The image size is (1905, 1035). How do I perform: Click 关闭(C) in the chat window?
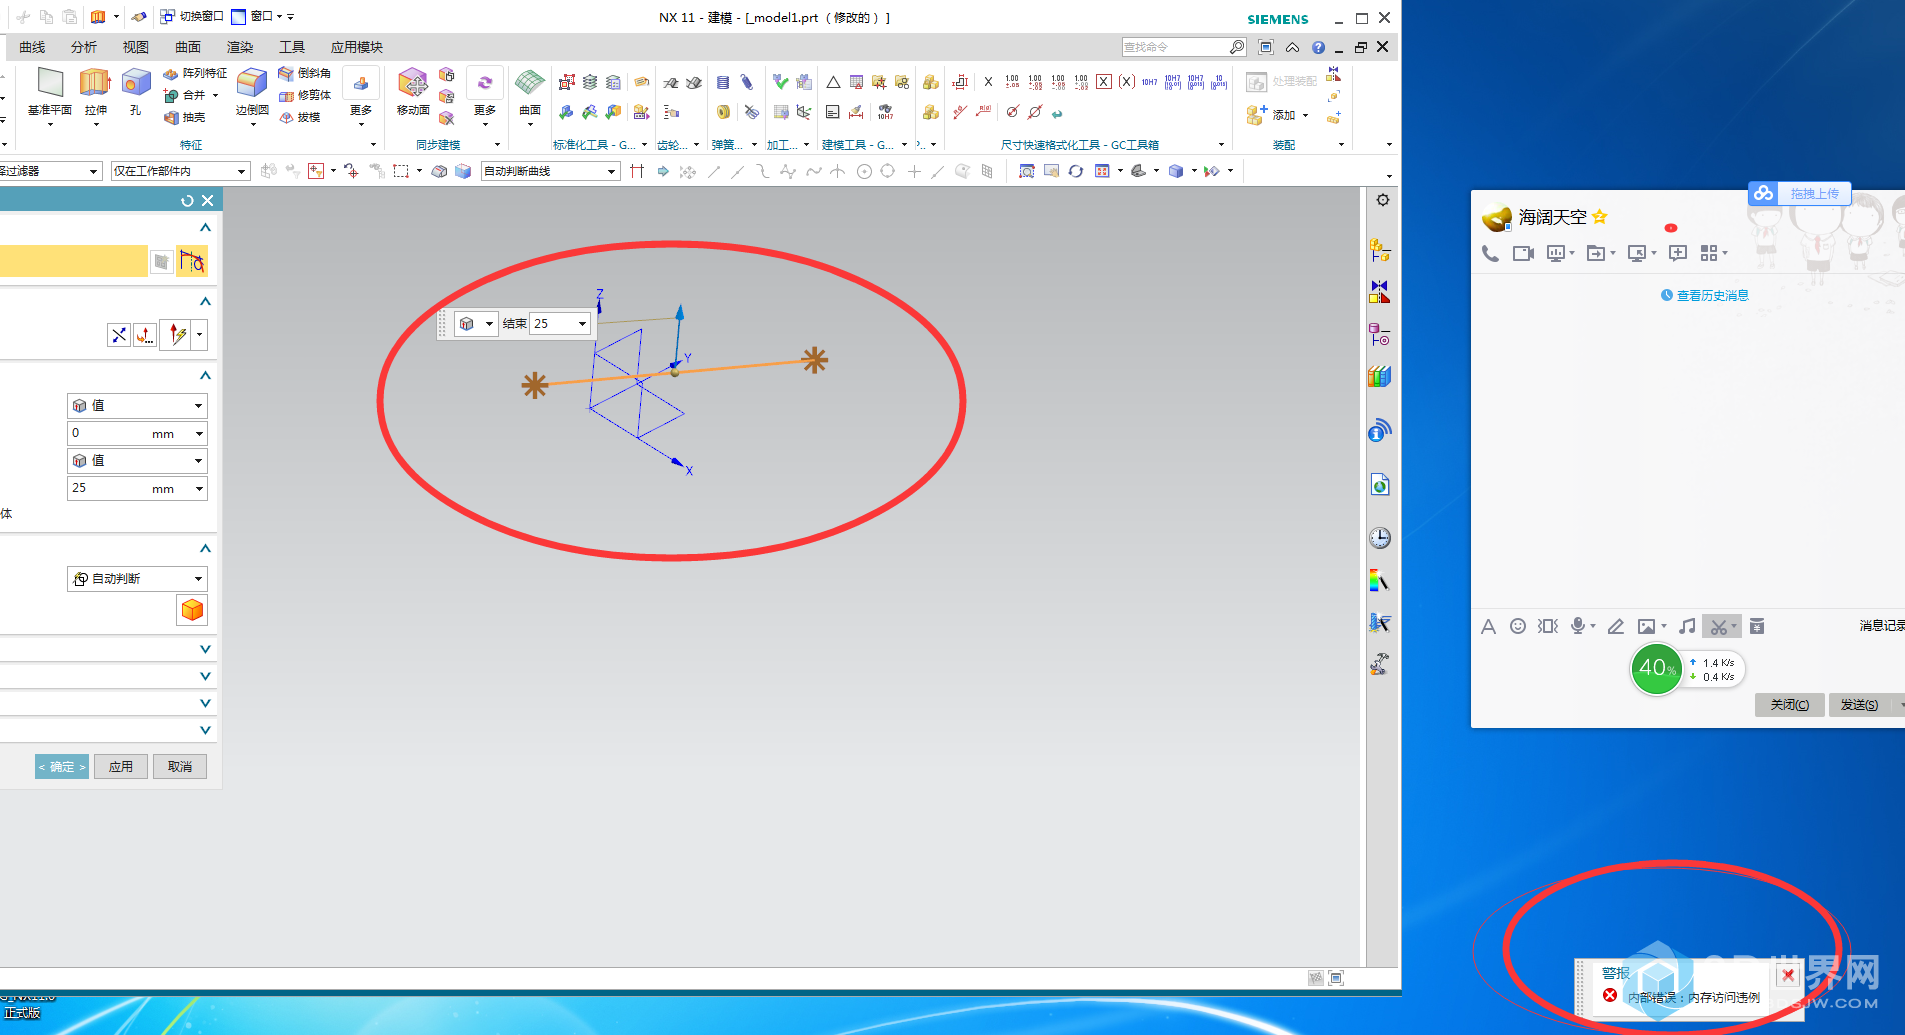click(x=1790, y=705)
